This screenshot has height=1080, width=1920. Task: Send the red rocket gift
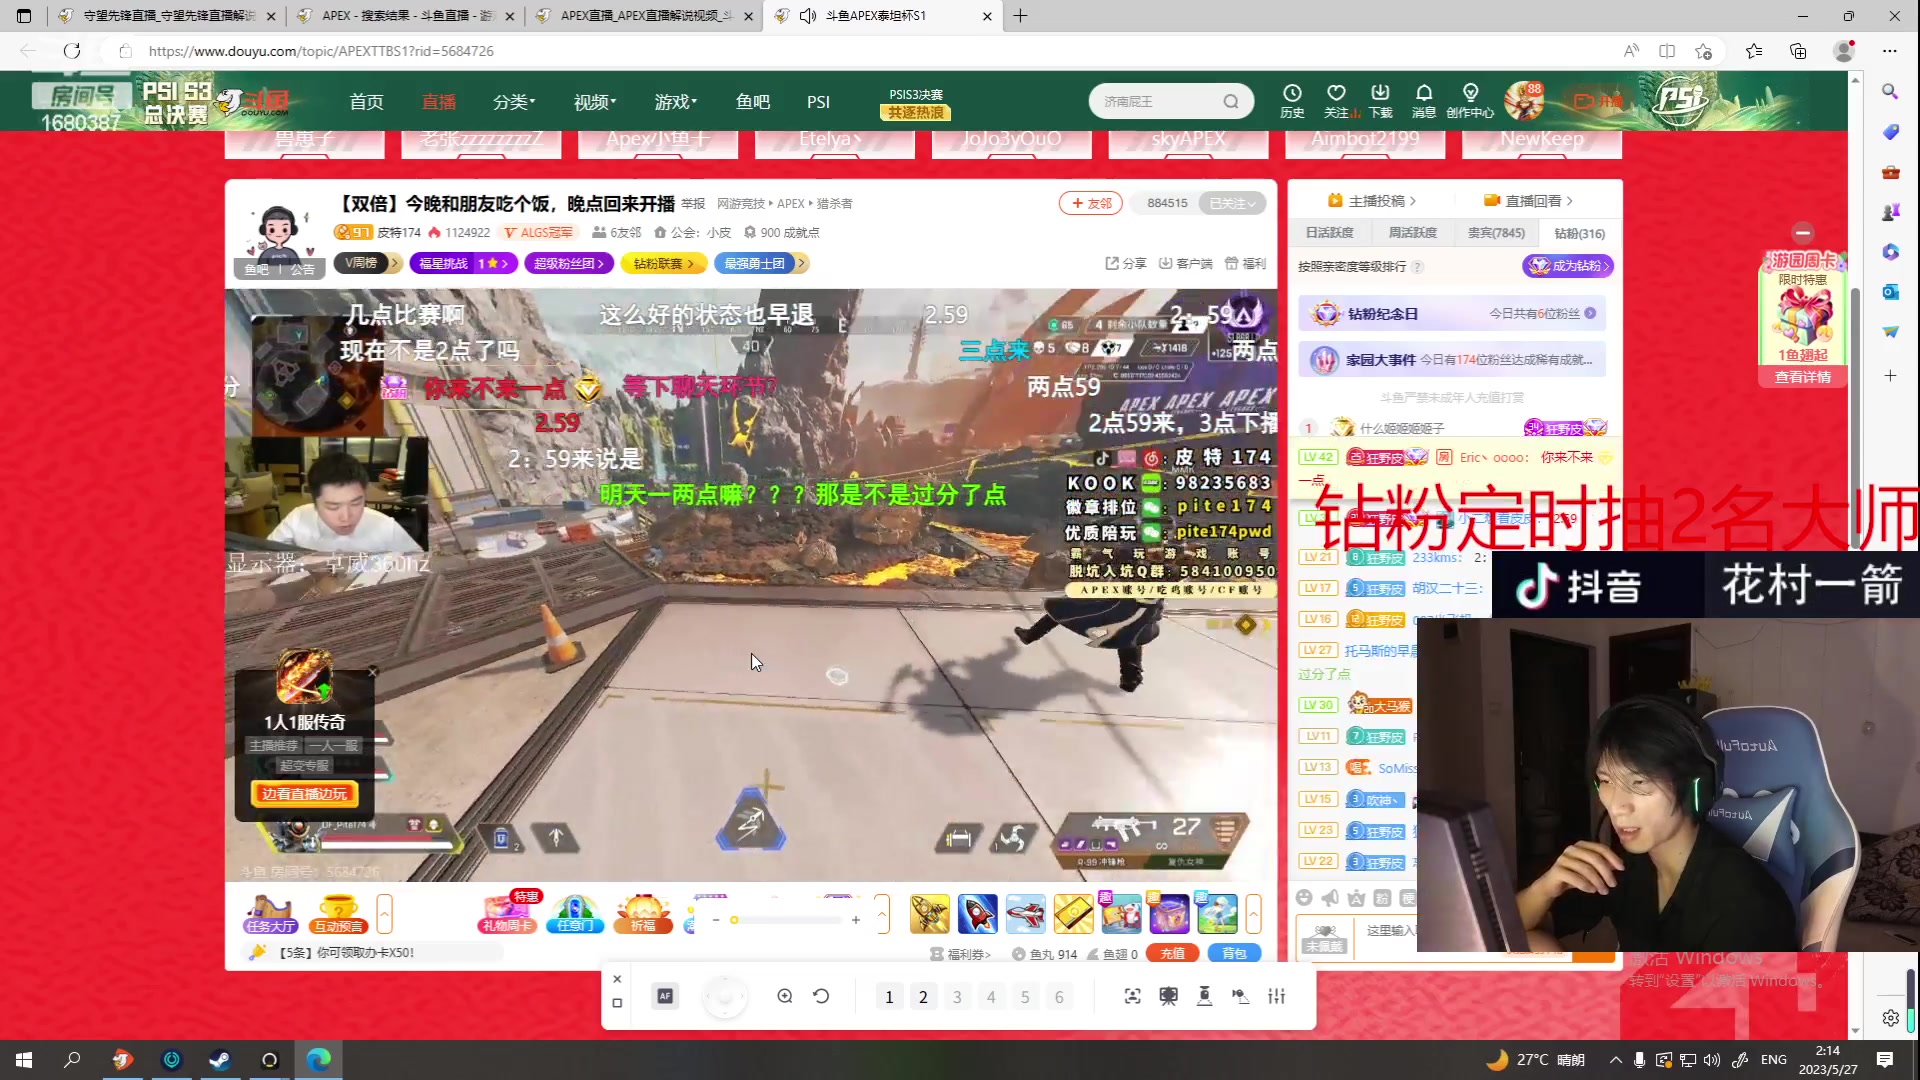point(978,914)
